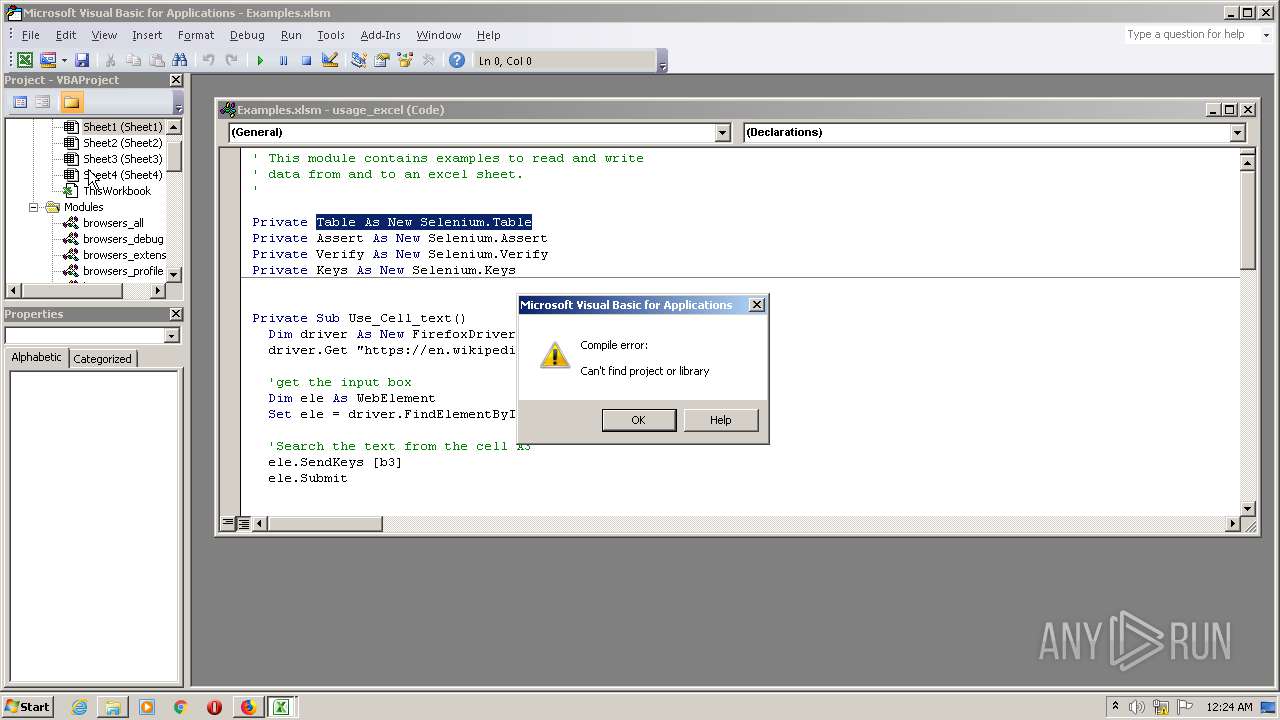Click the Insert UserForm toolbar icon
The image size is (1280, 720).
coord(47,60)
